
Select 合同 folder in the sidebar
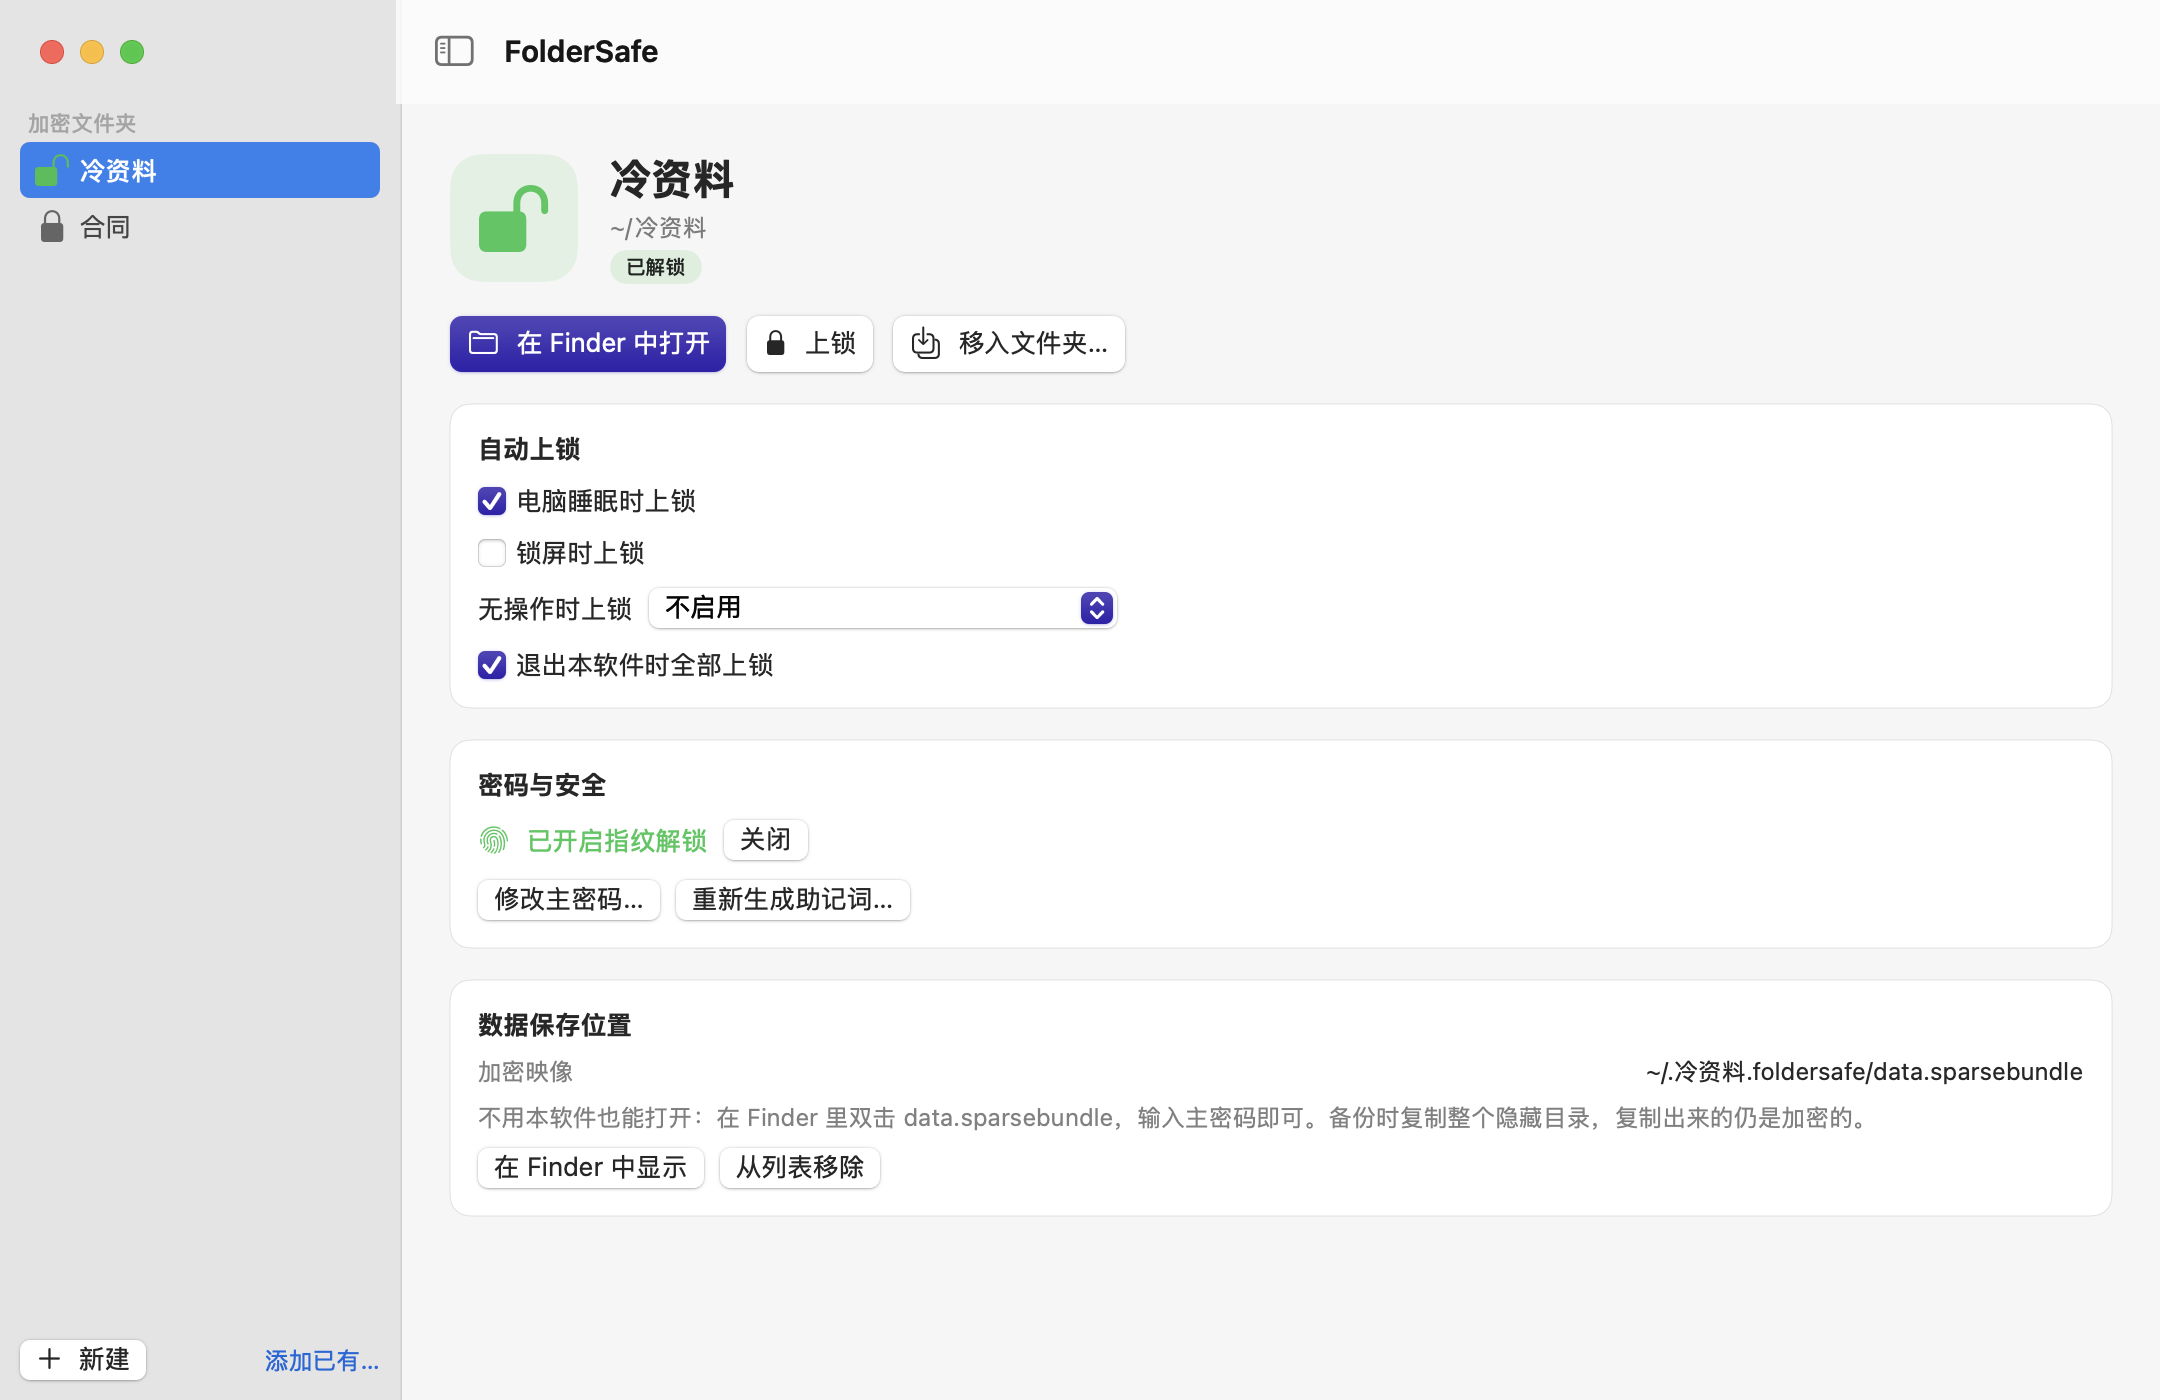(x=200, y=227)
